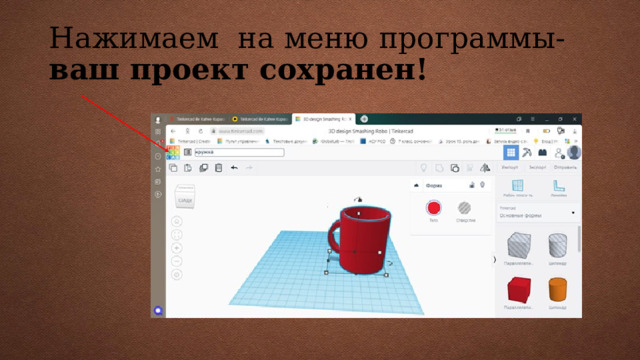
Task: Pick the red box shape
Action: (519, 289)
